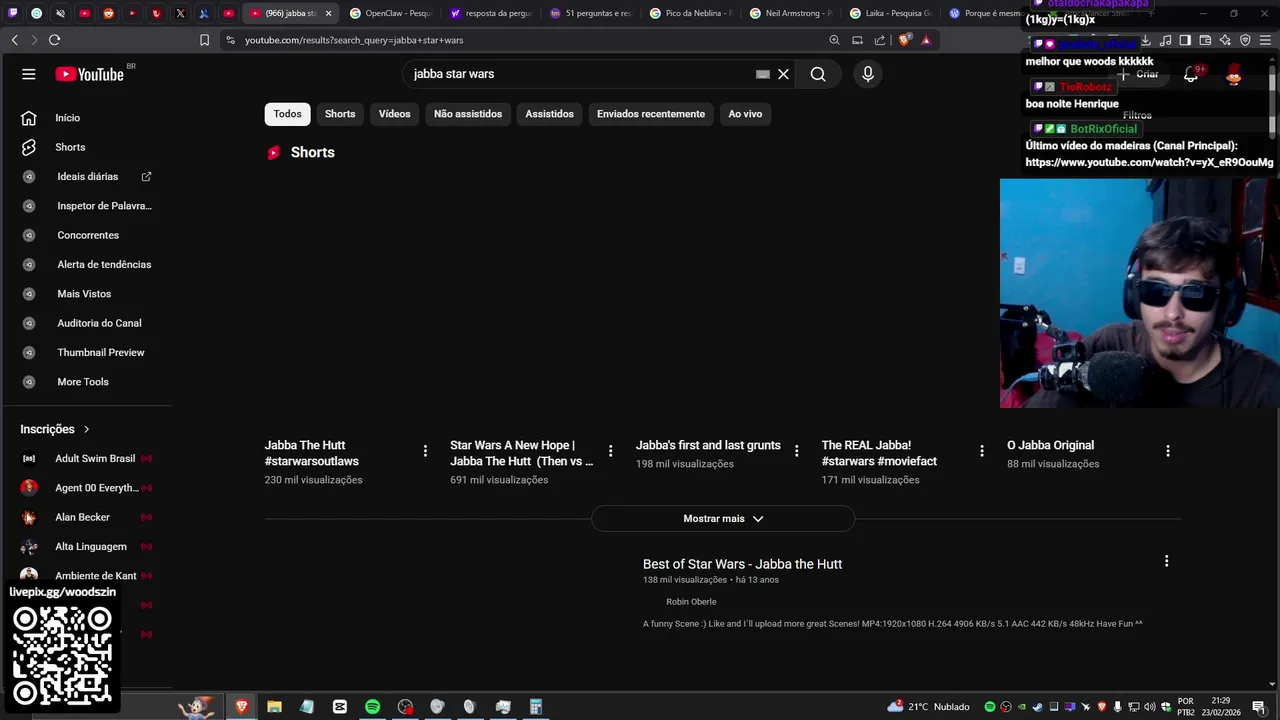Click the share icon in the address bar
Viewport: 1280px width, 720px height.
[880, 40]
